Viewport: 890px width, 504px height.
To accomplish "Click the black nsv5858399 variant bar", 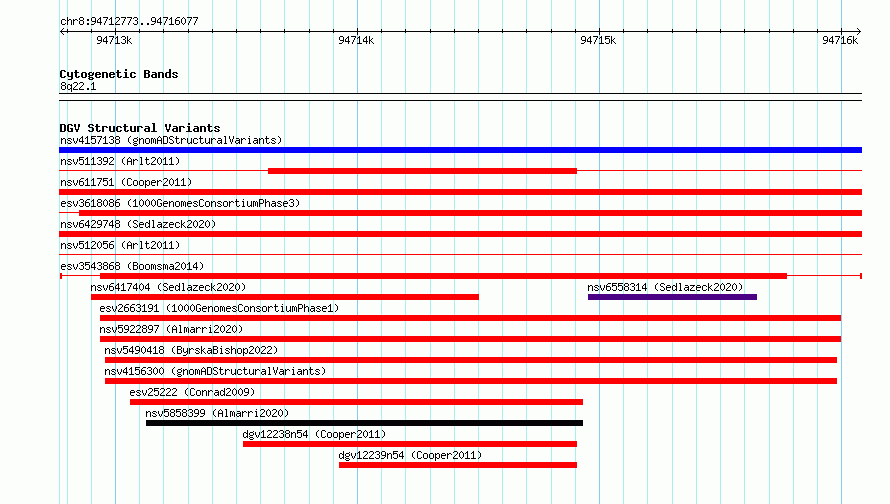I will coord(364,423).
